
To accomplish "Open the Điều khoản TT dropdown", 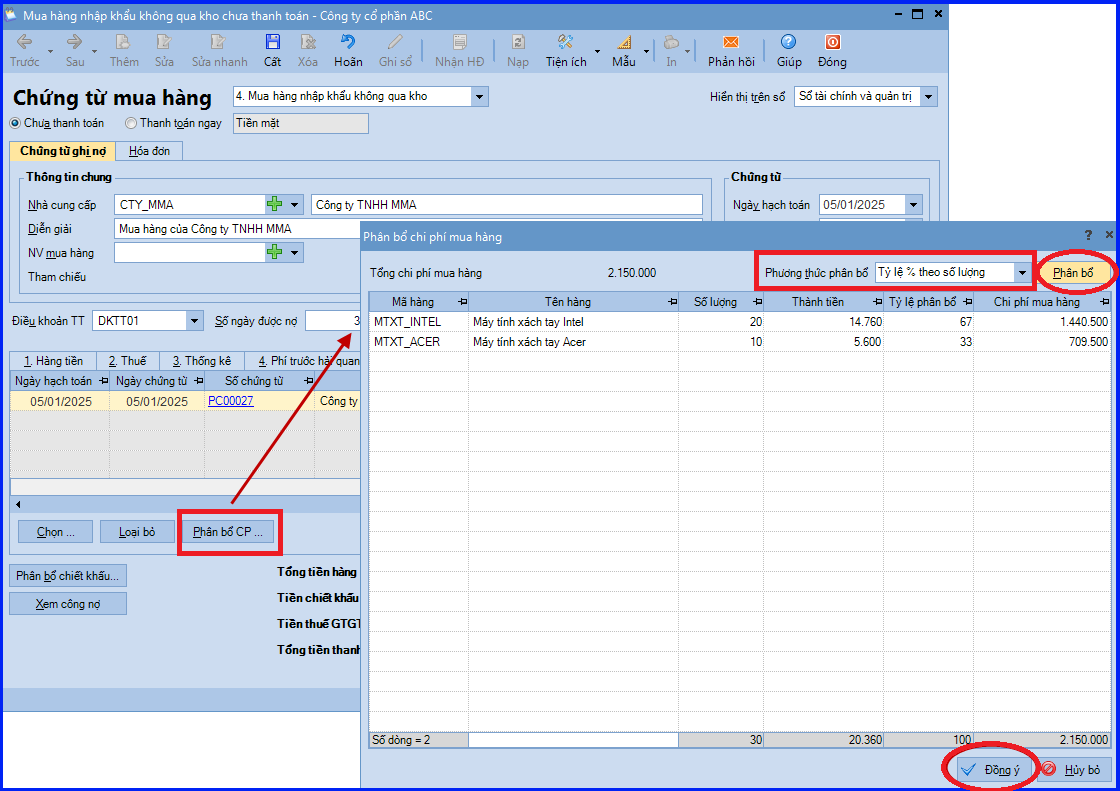I will coord(194,321).
